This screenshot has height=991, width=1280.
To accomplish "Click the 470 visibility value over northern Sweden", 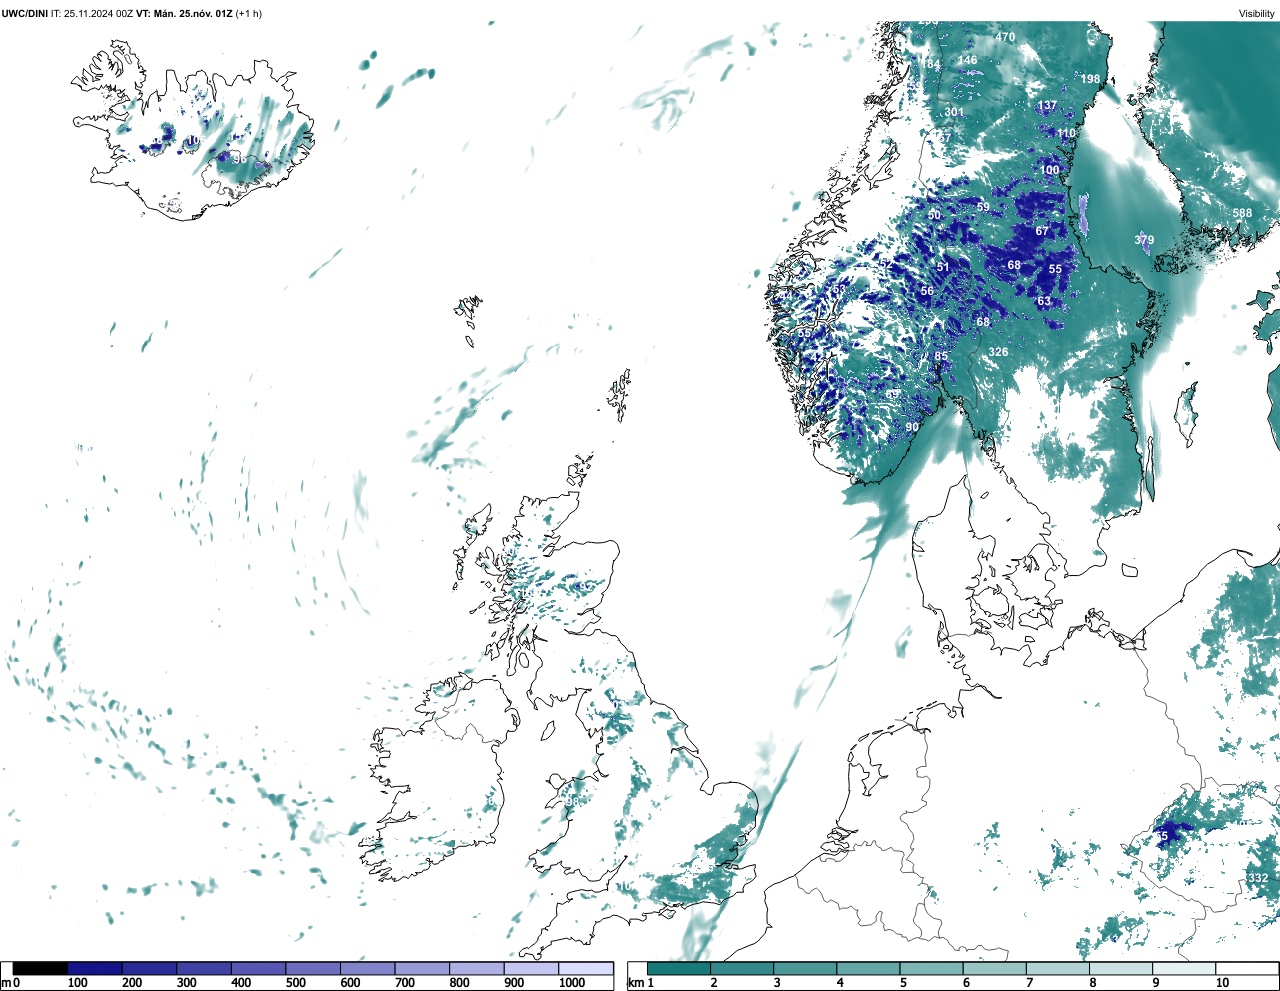I will click(x=1005, y=37).
